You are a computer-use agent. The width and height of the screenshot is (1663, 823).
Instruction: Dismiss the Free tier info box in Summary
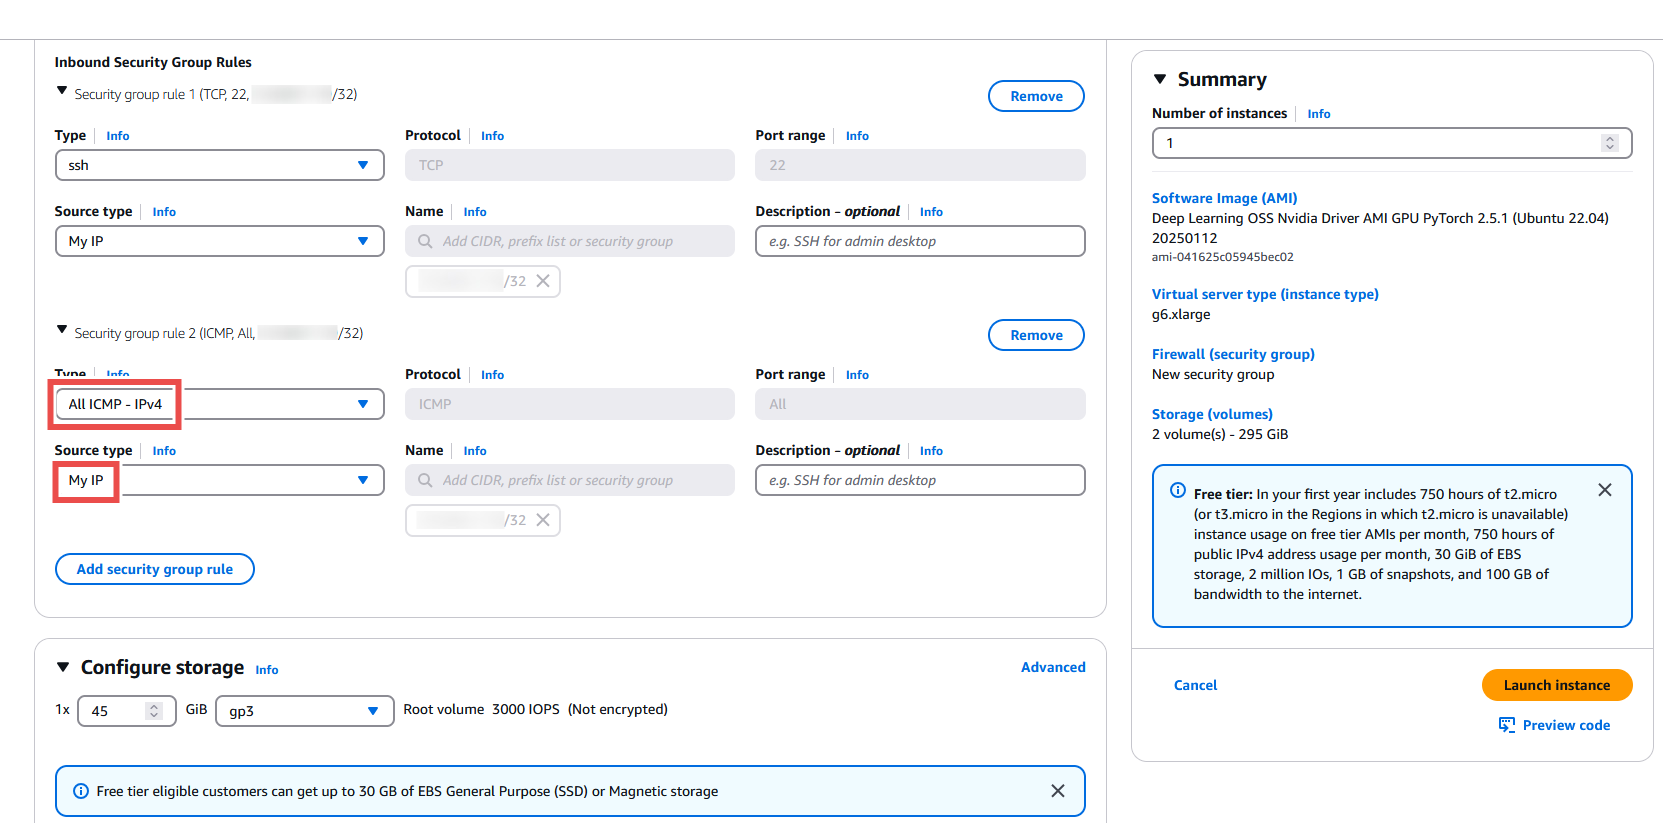[1604, 490]
